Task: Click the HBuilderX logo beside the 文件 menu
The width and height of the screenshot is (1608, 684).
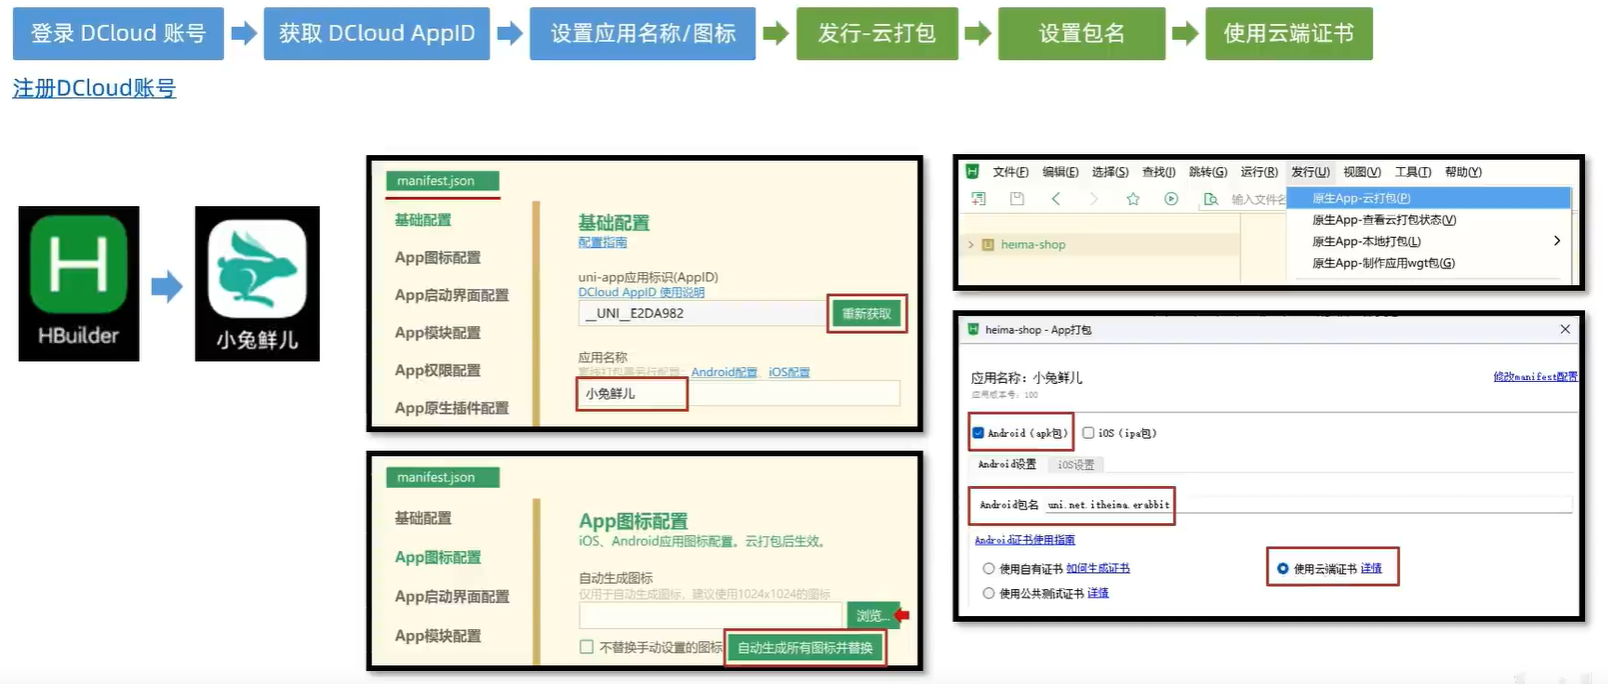Action: tap(972, 171)
